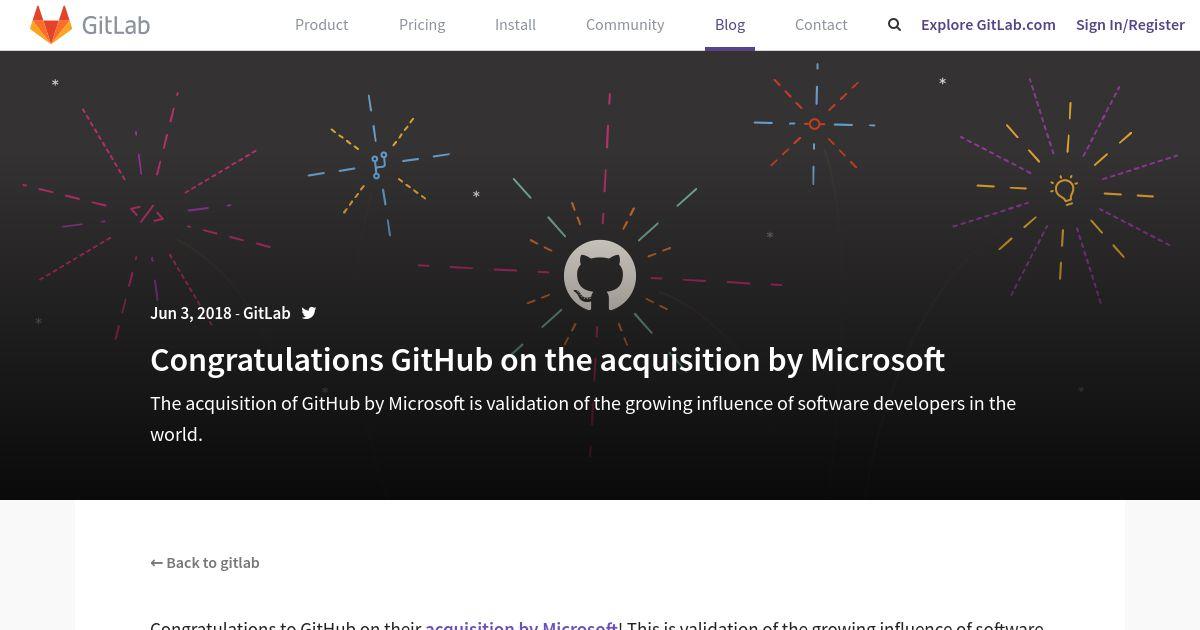Open the Contact navigation link
The width and height of the screenshot is (1200, 630).
point(821,24)
